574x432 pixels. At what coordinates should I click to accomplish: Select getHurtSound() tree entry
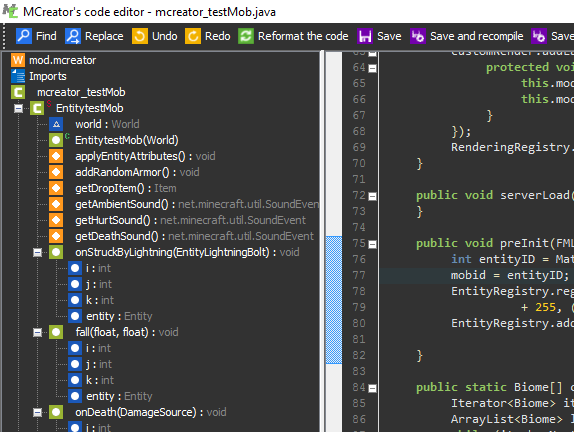(190, 220)
